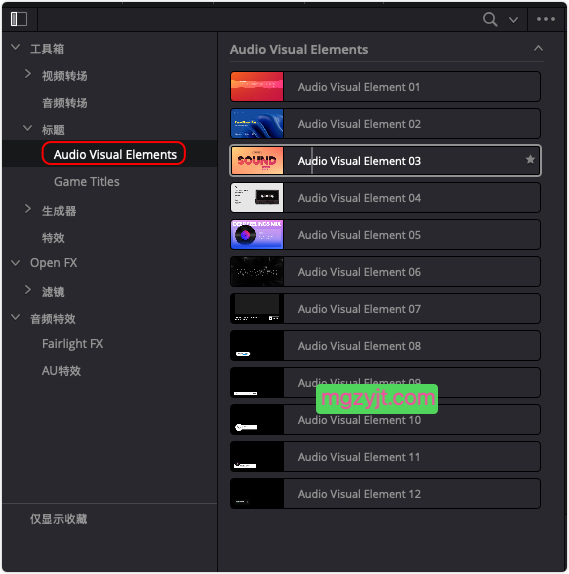Screen dimensions: 569x574
Task: Select Game Titles in sidebar
Action: pyautogui.click(x=87, y=182)
